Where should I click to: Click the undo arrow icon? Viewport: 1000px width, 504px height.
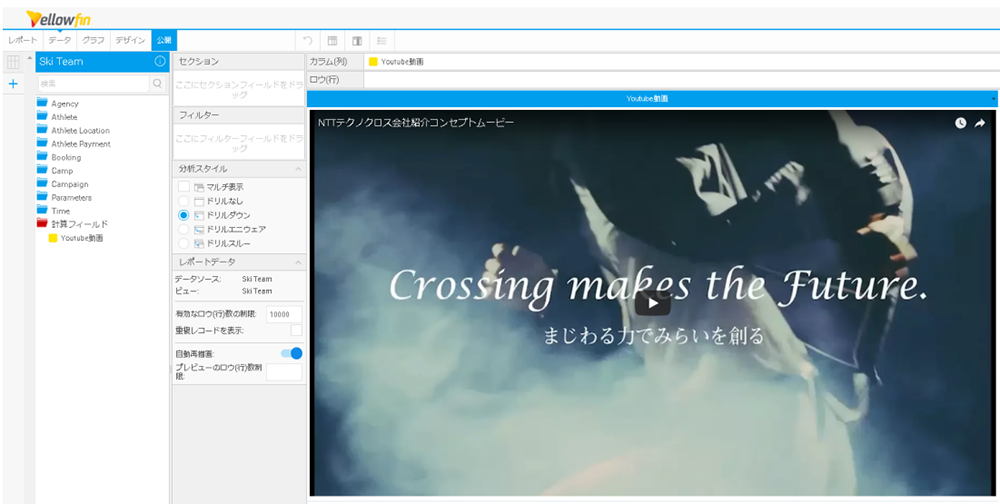tap(308, 41)
